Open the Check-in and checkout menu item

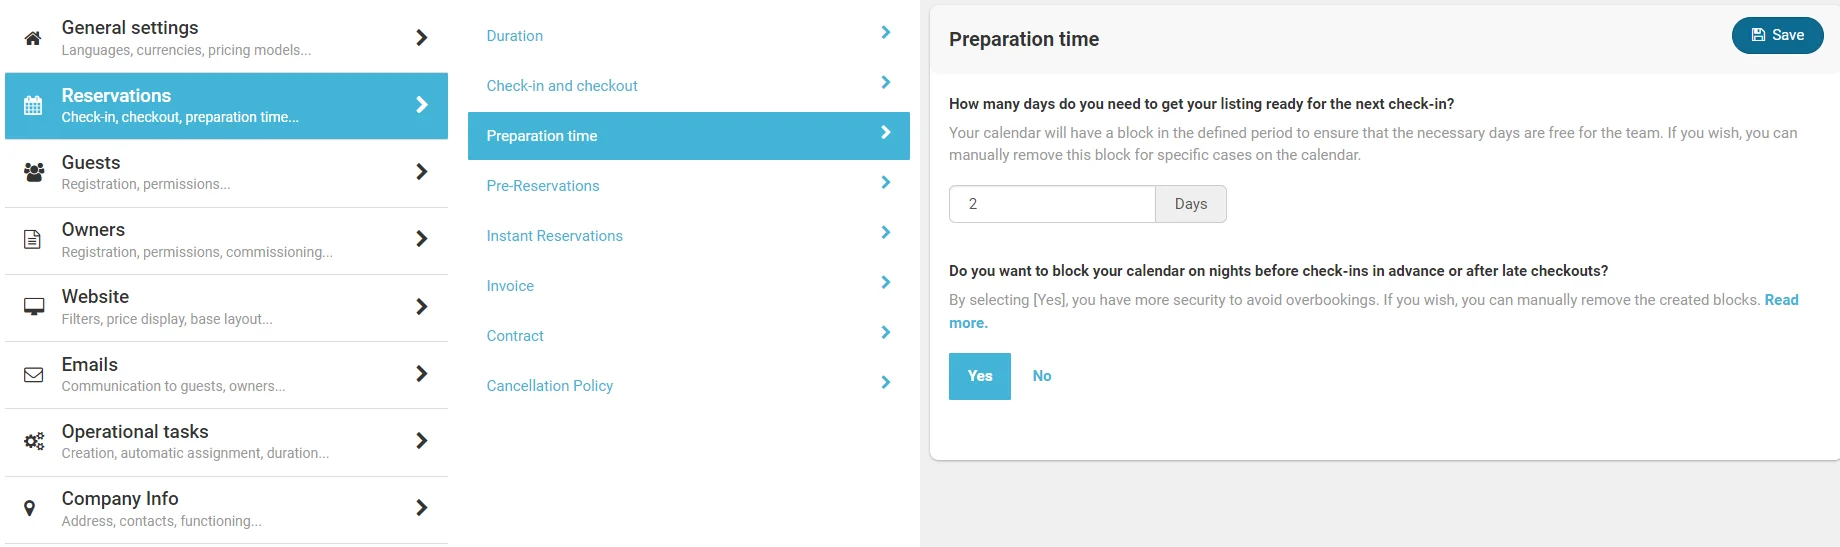[x=561, y=86]
